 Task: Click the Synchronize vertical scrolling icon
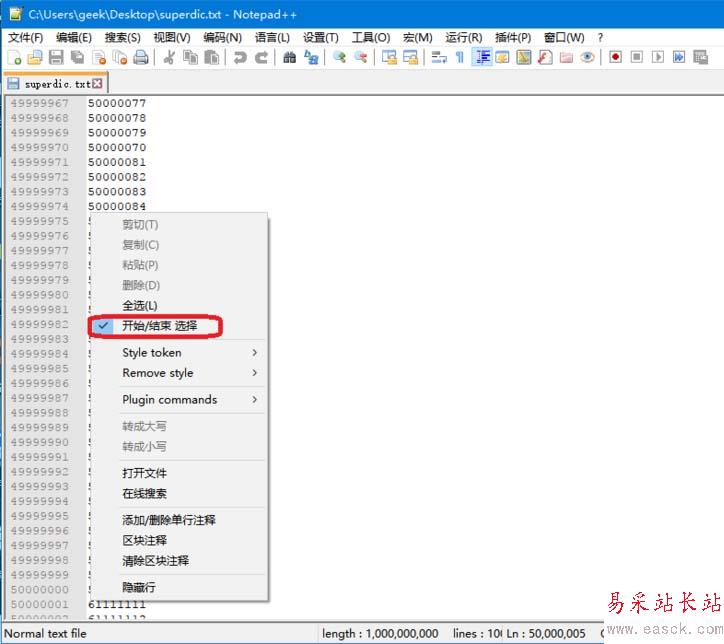[389, 58]
